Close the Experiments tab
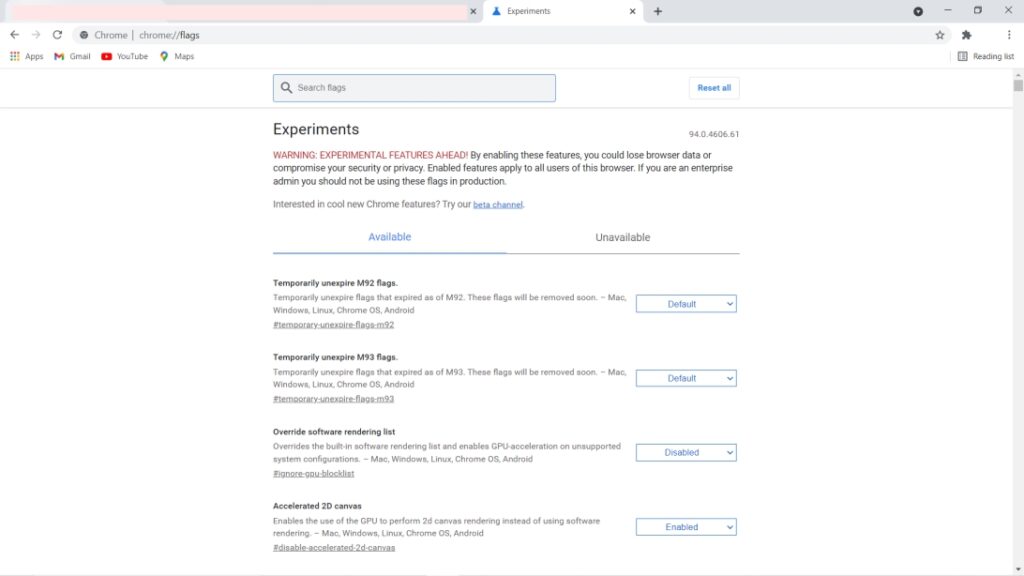Image resolution: width=1024 pixels, height=576 pixels. point(632,11)
